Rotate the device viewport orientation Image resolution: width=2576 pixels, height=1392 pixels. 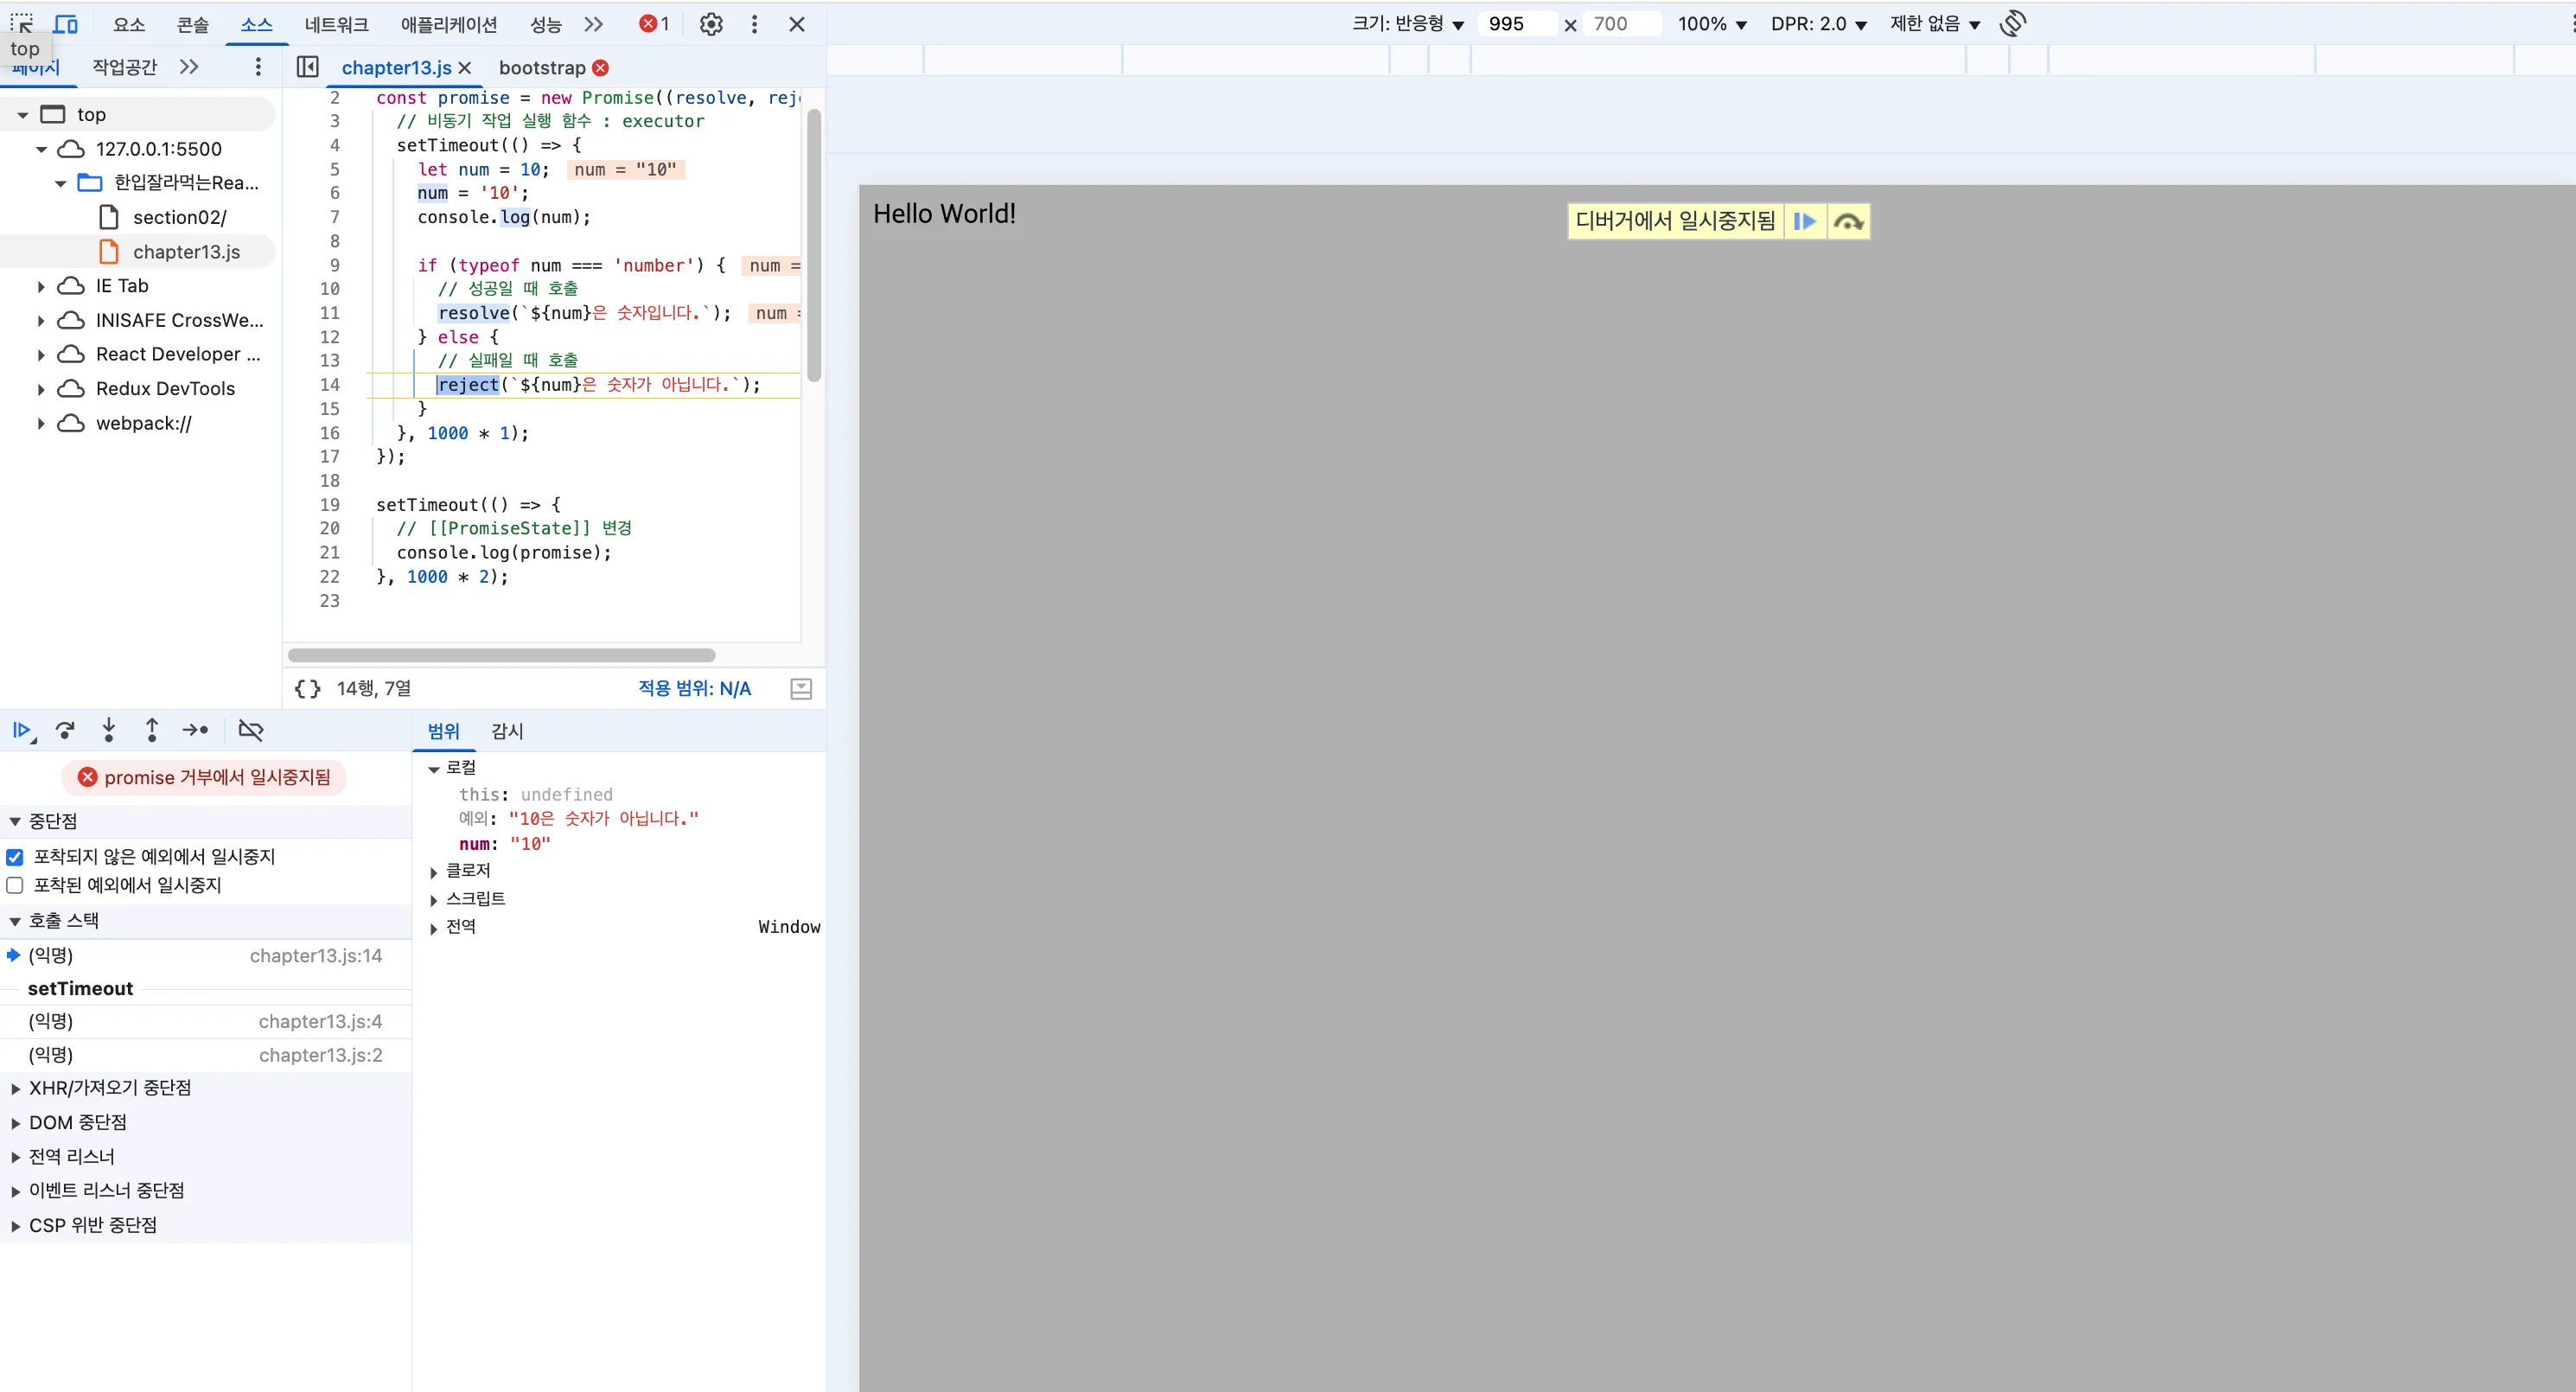click(2013, 24)
